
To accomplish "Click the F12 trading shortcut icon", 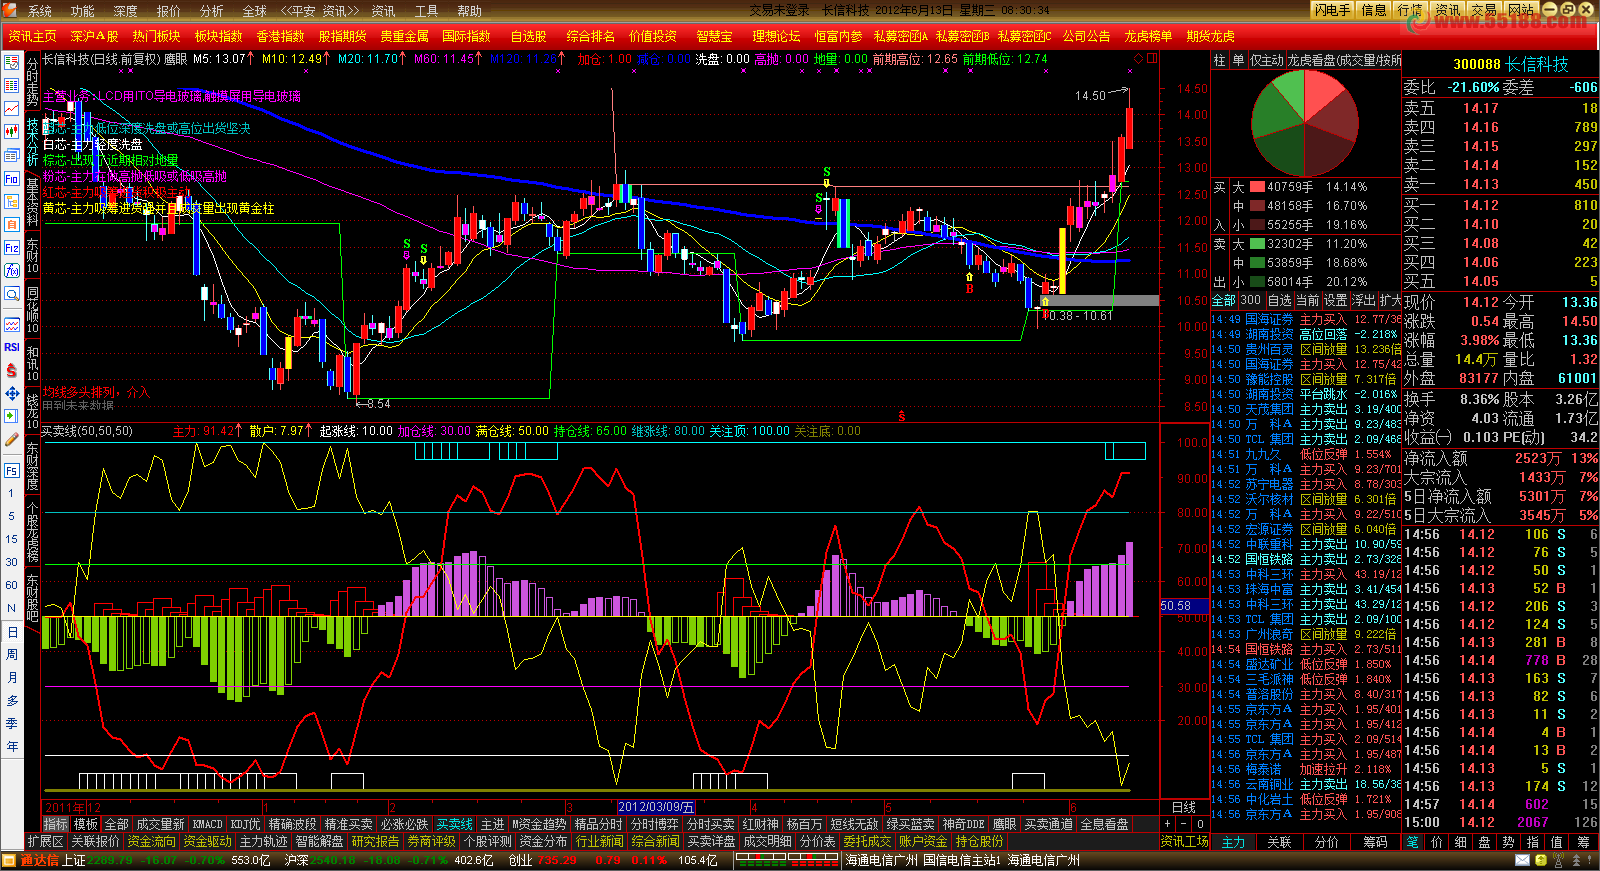I will coord(12,247).
